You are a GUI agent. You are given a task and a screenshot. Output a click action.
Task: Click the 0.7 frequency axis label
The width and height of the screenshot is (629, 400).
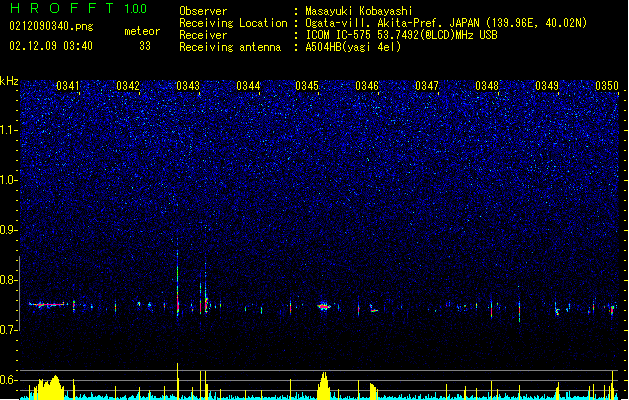[9, 330]
